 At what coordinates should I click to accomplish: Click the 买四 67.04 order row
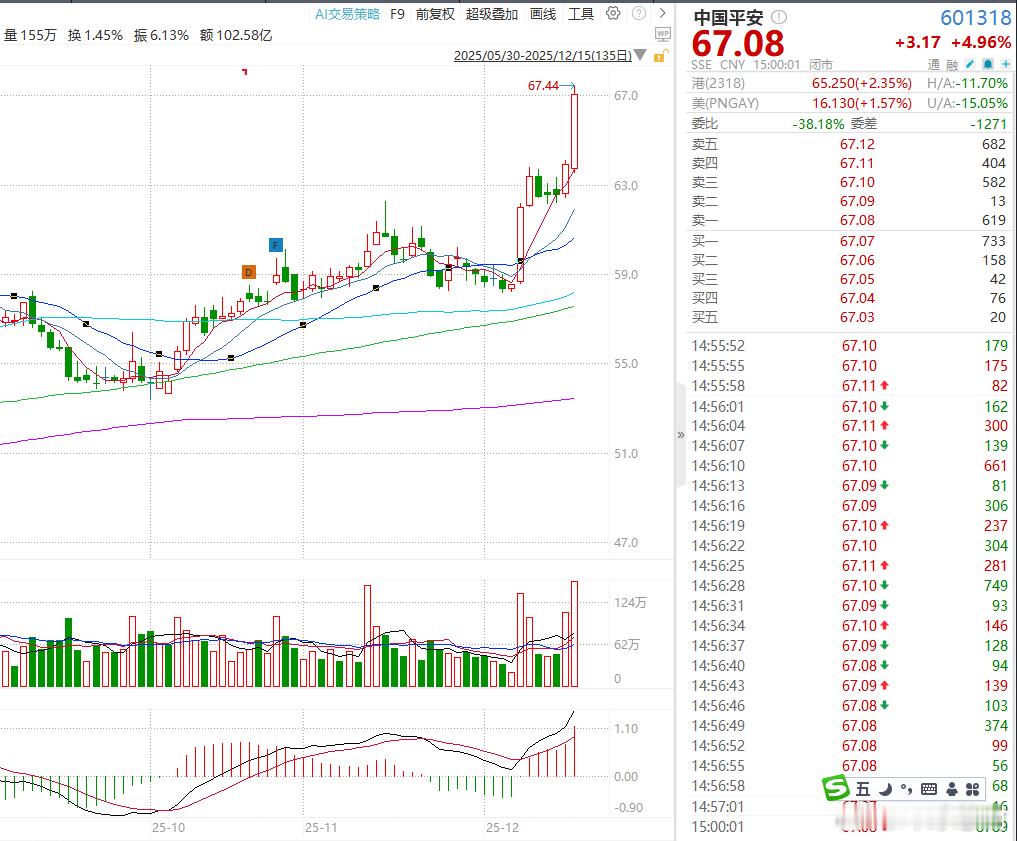[x=849, y=298]
